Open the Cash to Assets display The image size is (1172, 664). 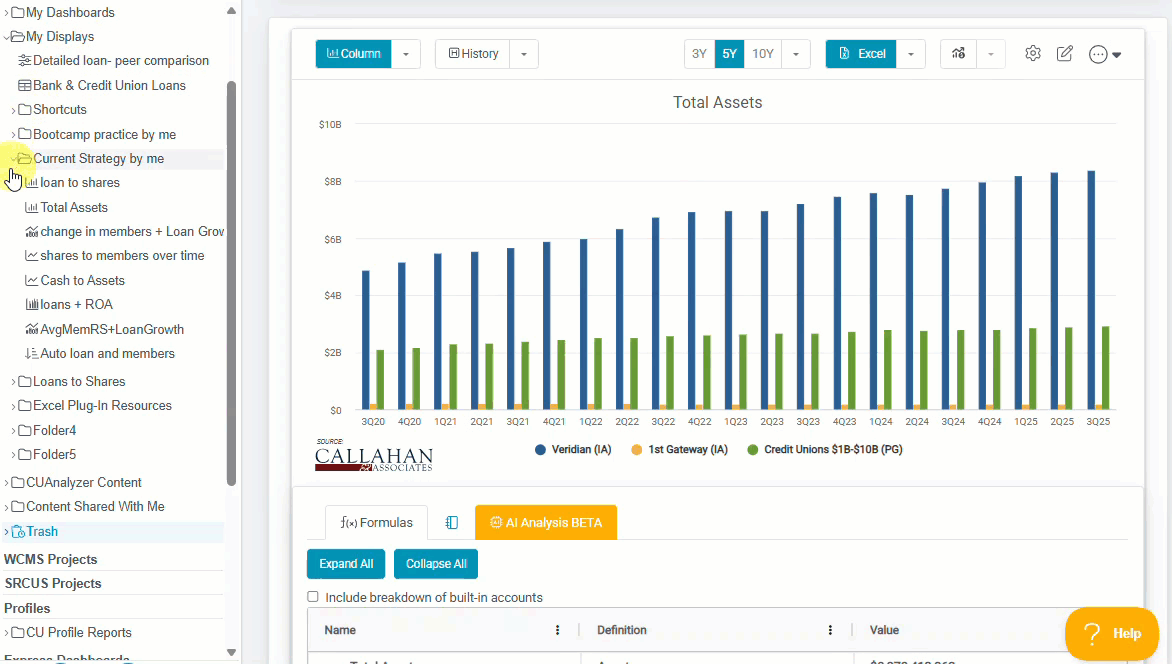coord(82,280)
